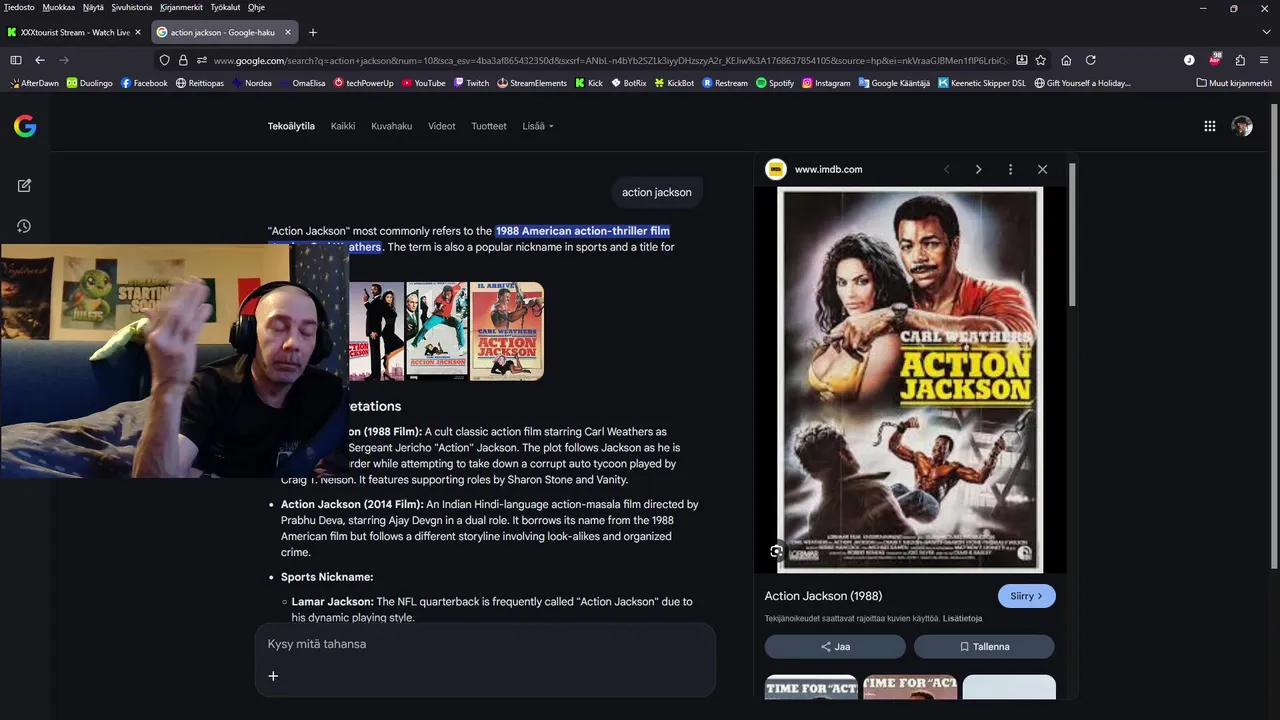Screen dimensions: 1280x720
Task: Open the Ohje menu
Action: (x=256, y=7)
